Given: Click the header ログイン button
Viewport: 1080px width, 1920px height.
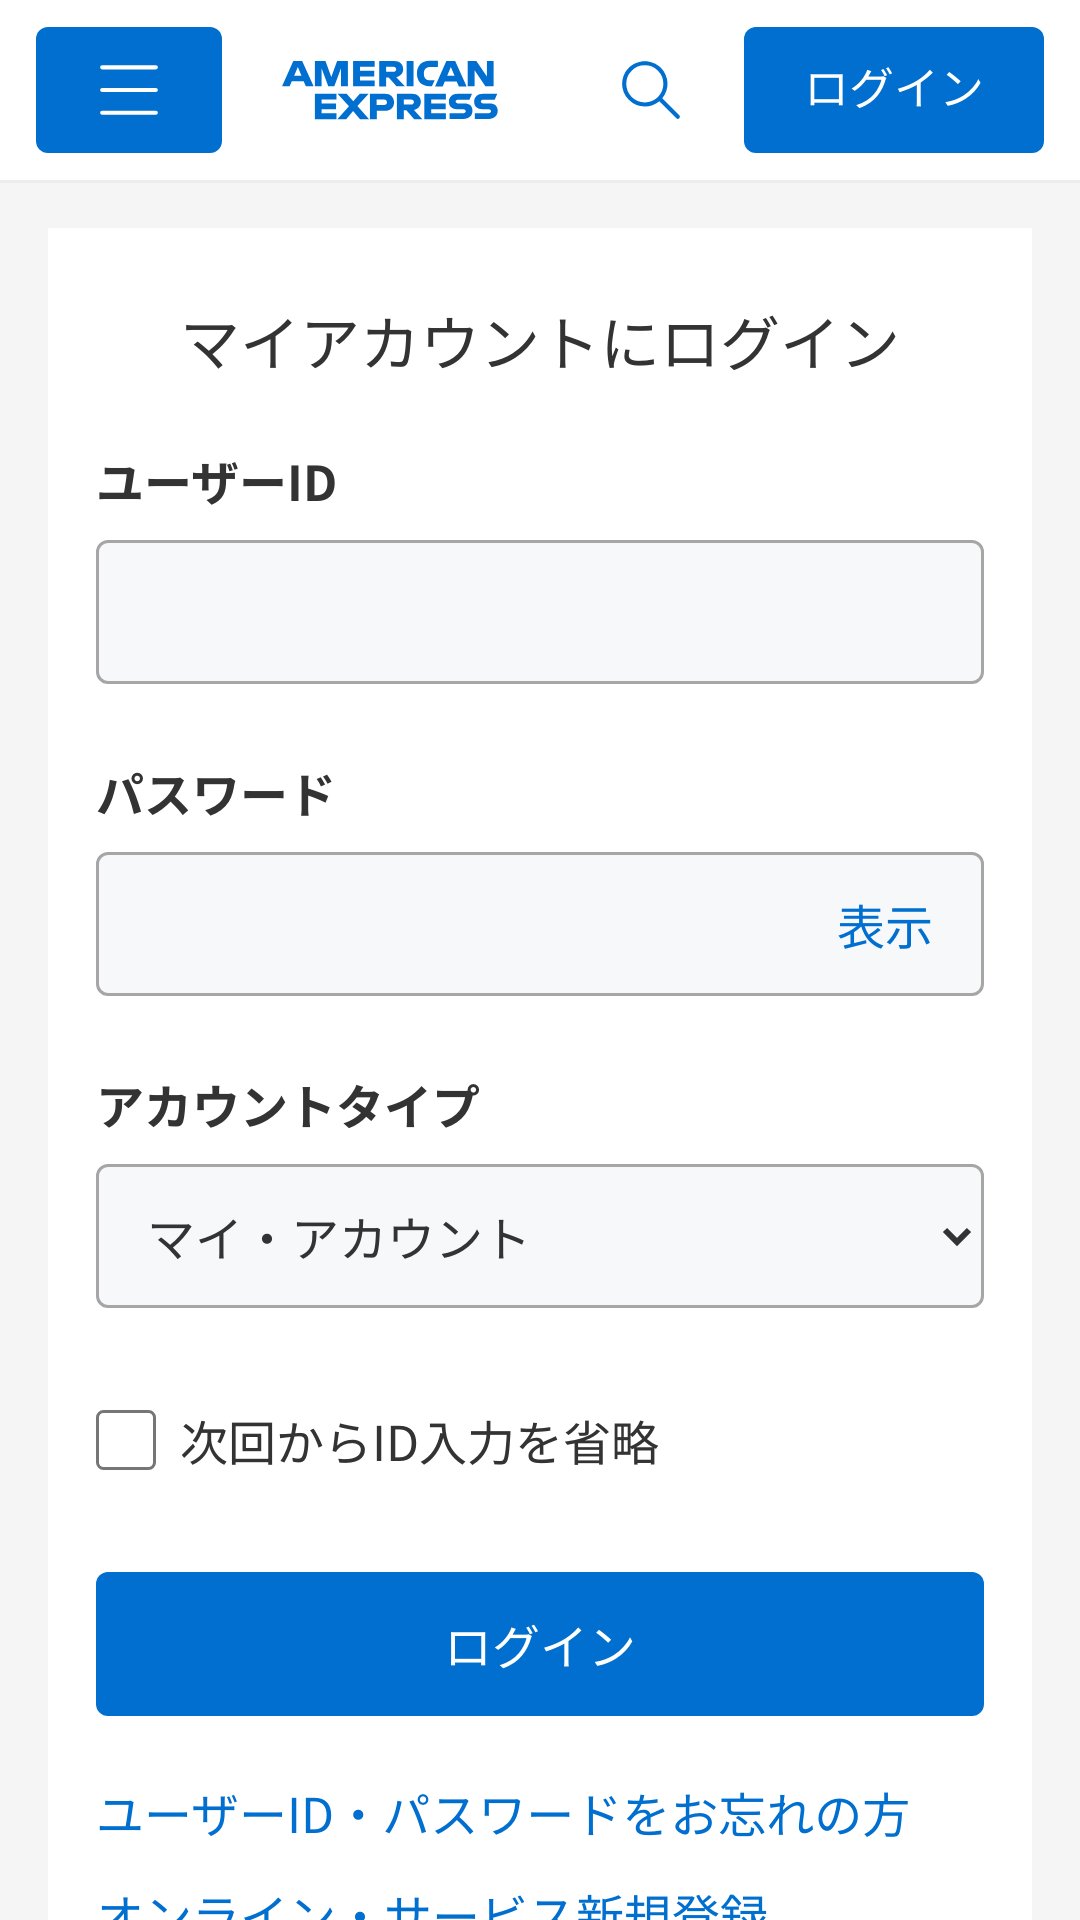Looking at the screenshot, I should [894, 90].
